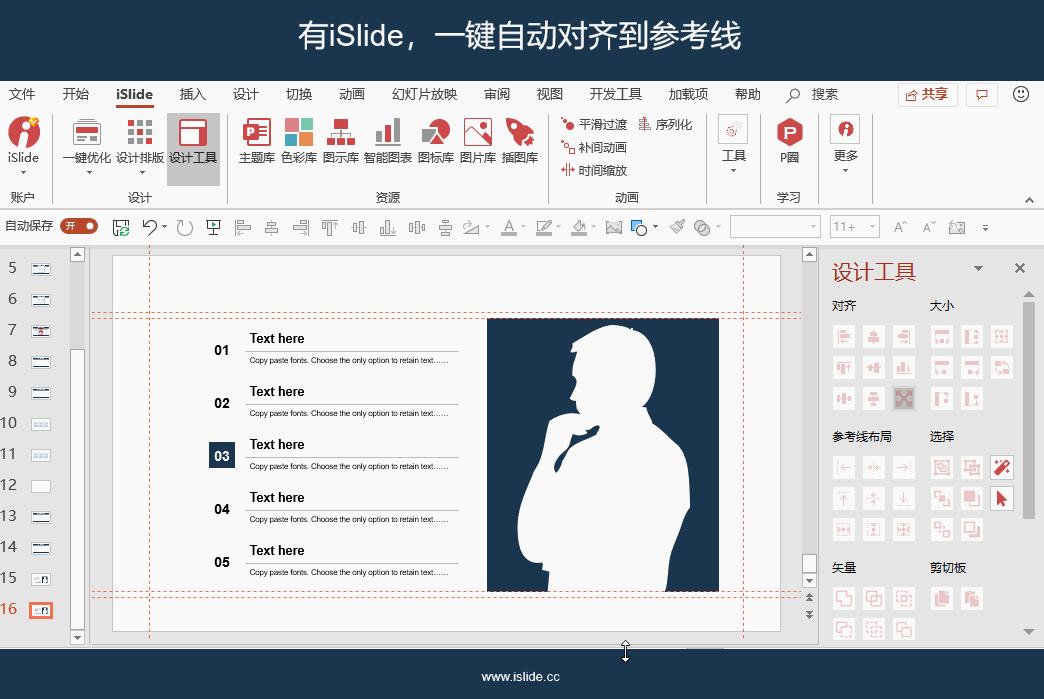Viewport: 1044px width, 699px height.
Task: Click the first guide layout left-arrow icon
Action: tap(844, 467)
